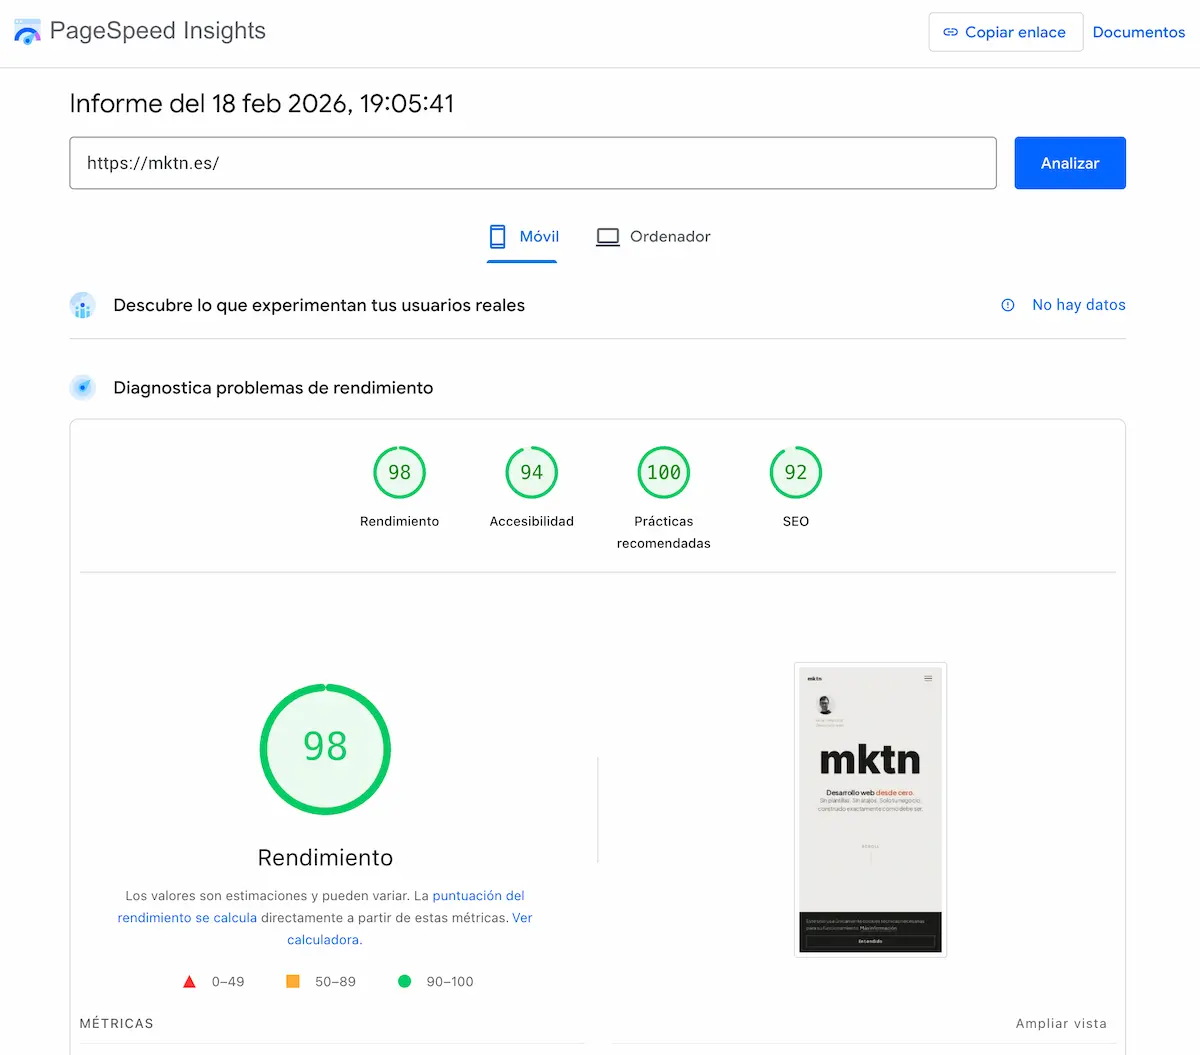Click the monitor icon on the Ordenador tab

pyautogui.click(x=607, y=236)
